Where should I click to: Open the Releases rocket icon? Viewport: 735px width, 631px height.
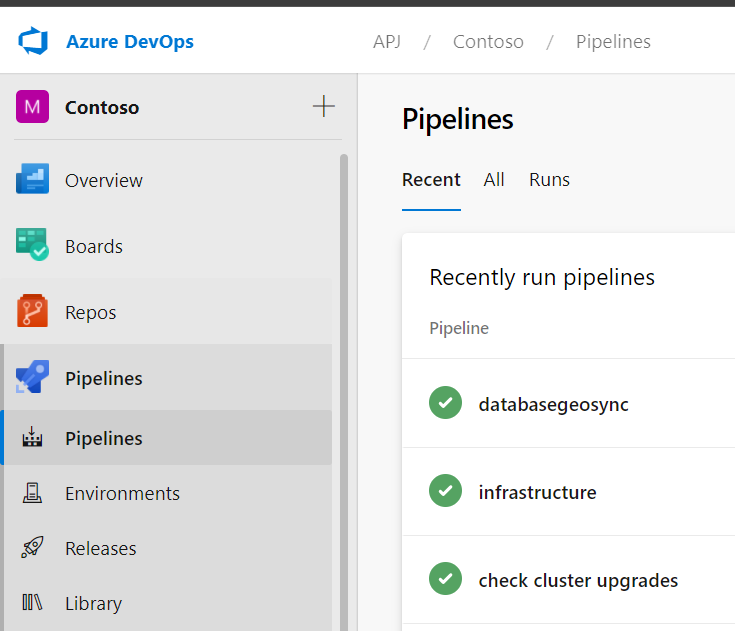click(x=32, y=548)
